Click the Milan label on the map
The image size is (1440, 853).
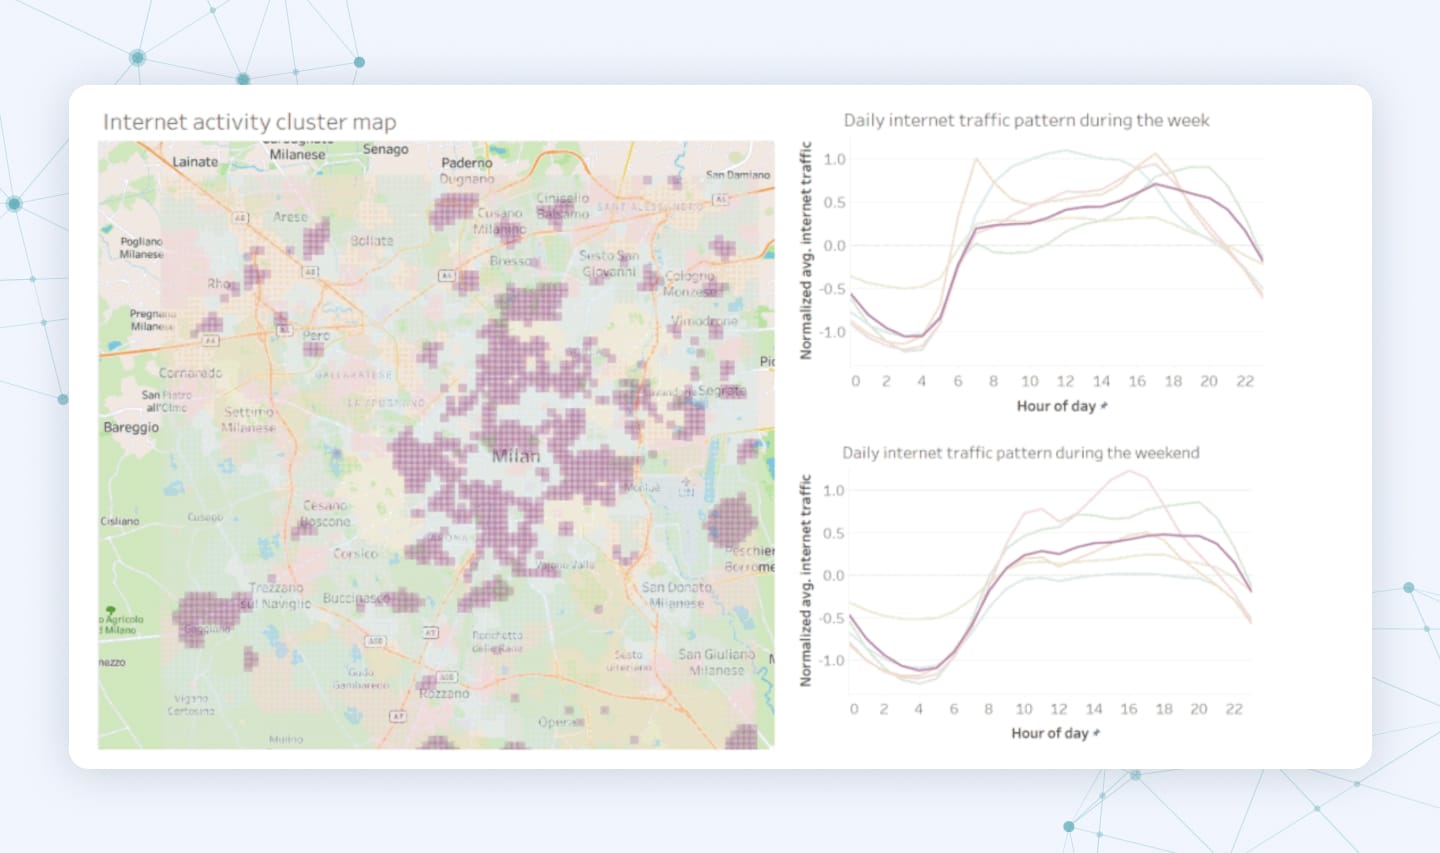tap(516, 456)
